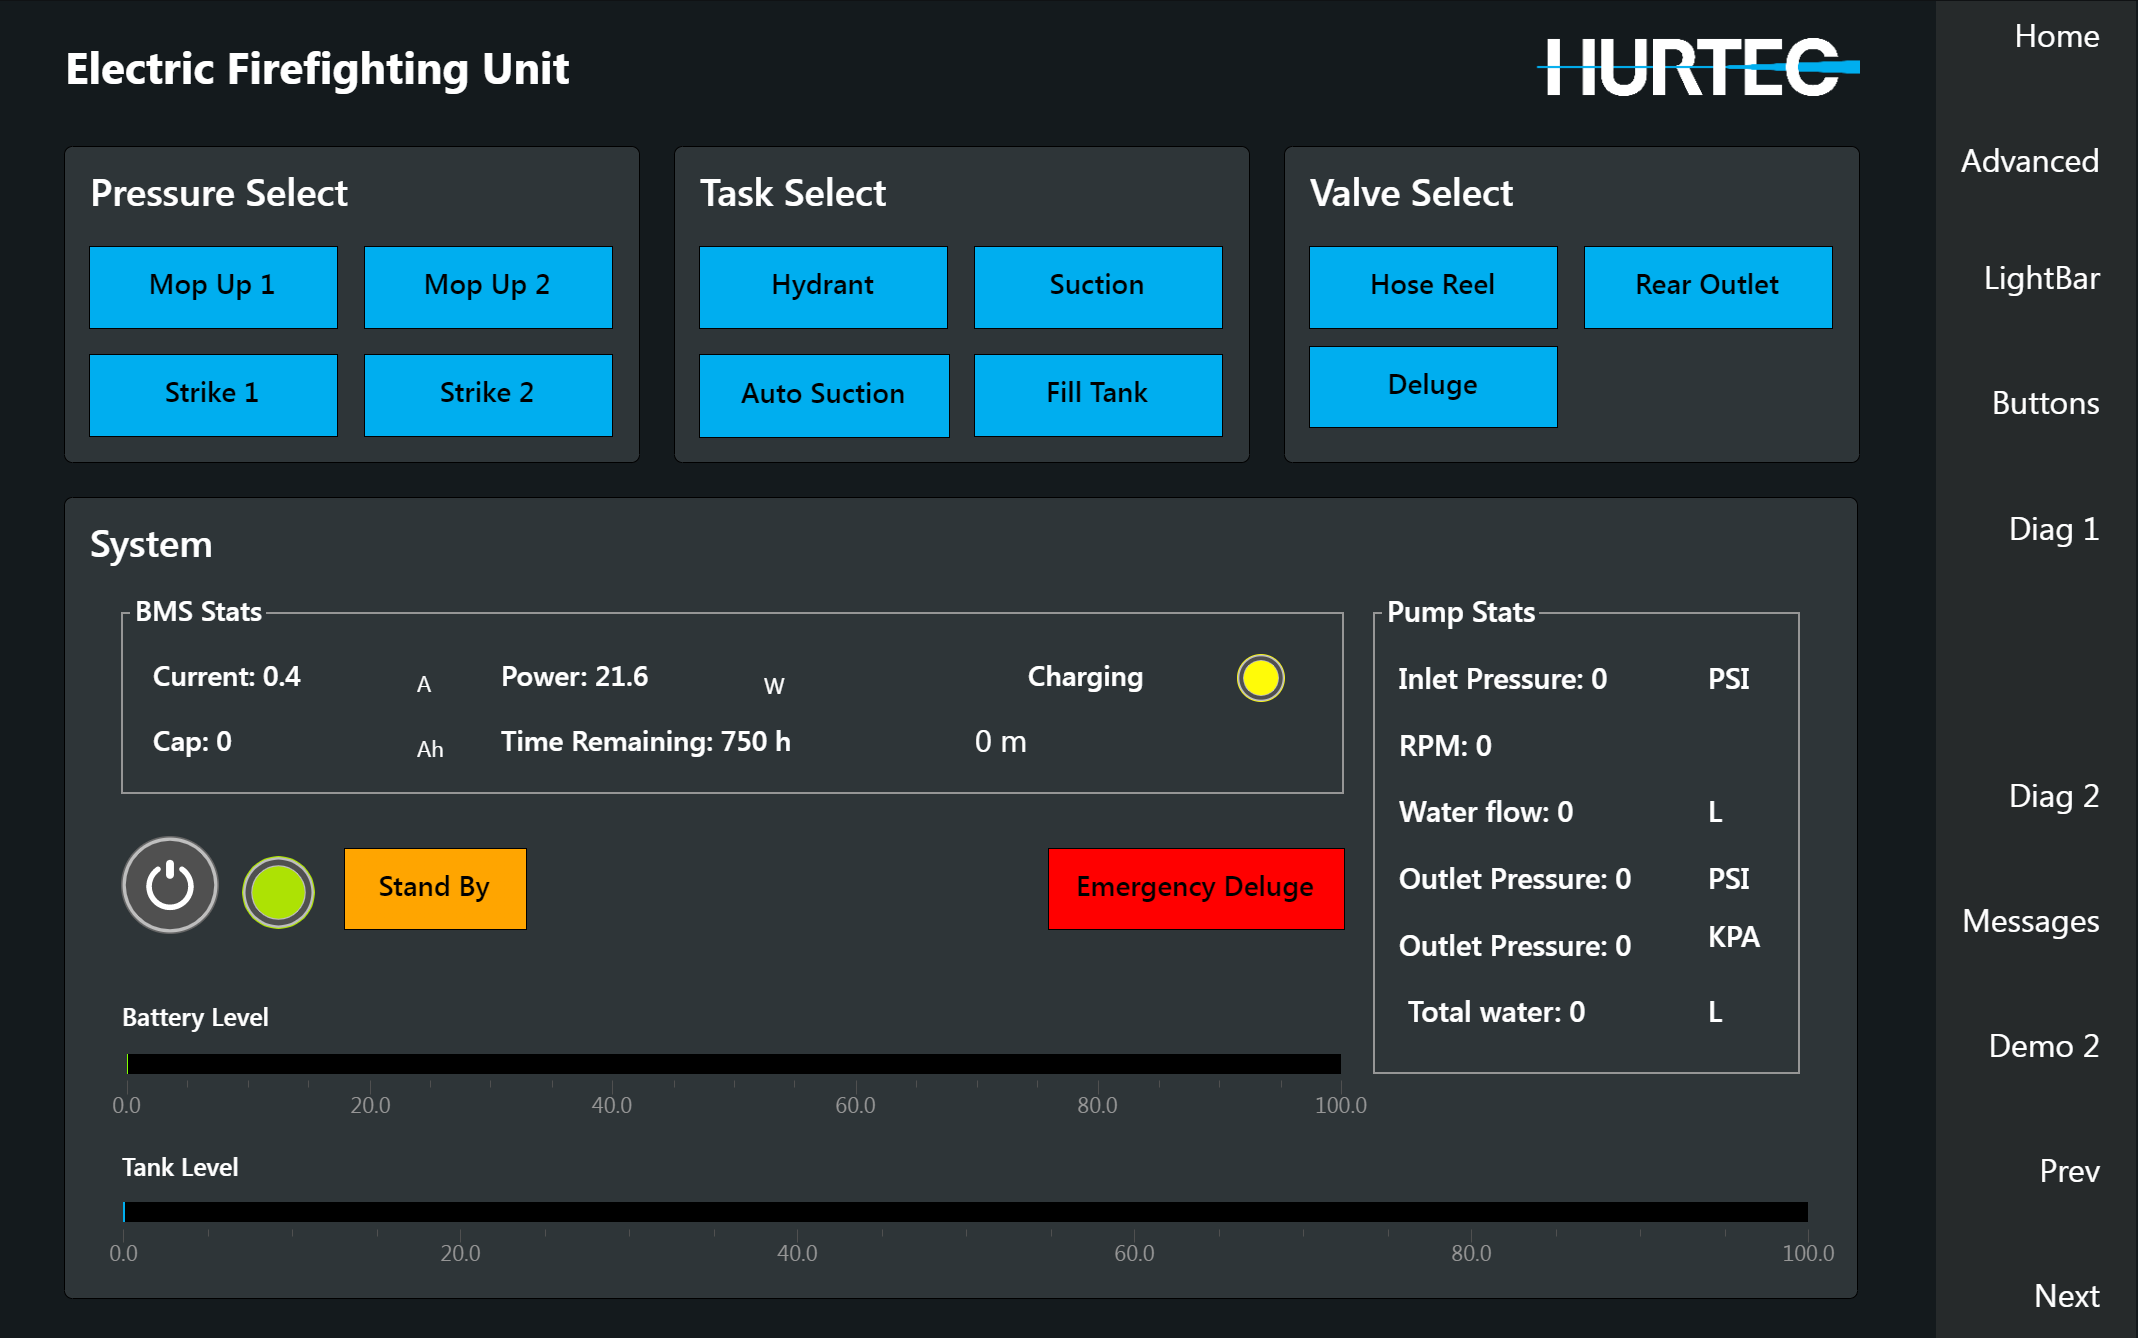Viewport: 2138px width, 1338px height.
Task: Activate the Suction task
Action: (x=1098, y=287)
